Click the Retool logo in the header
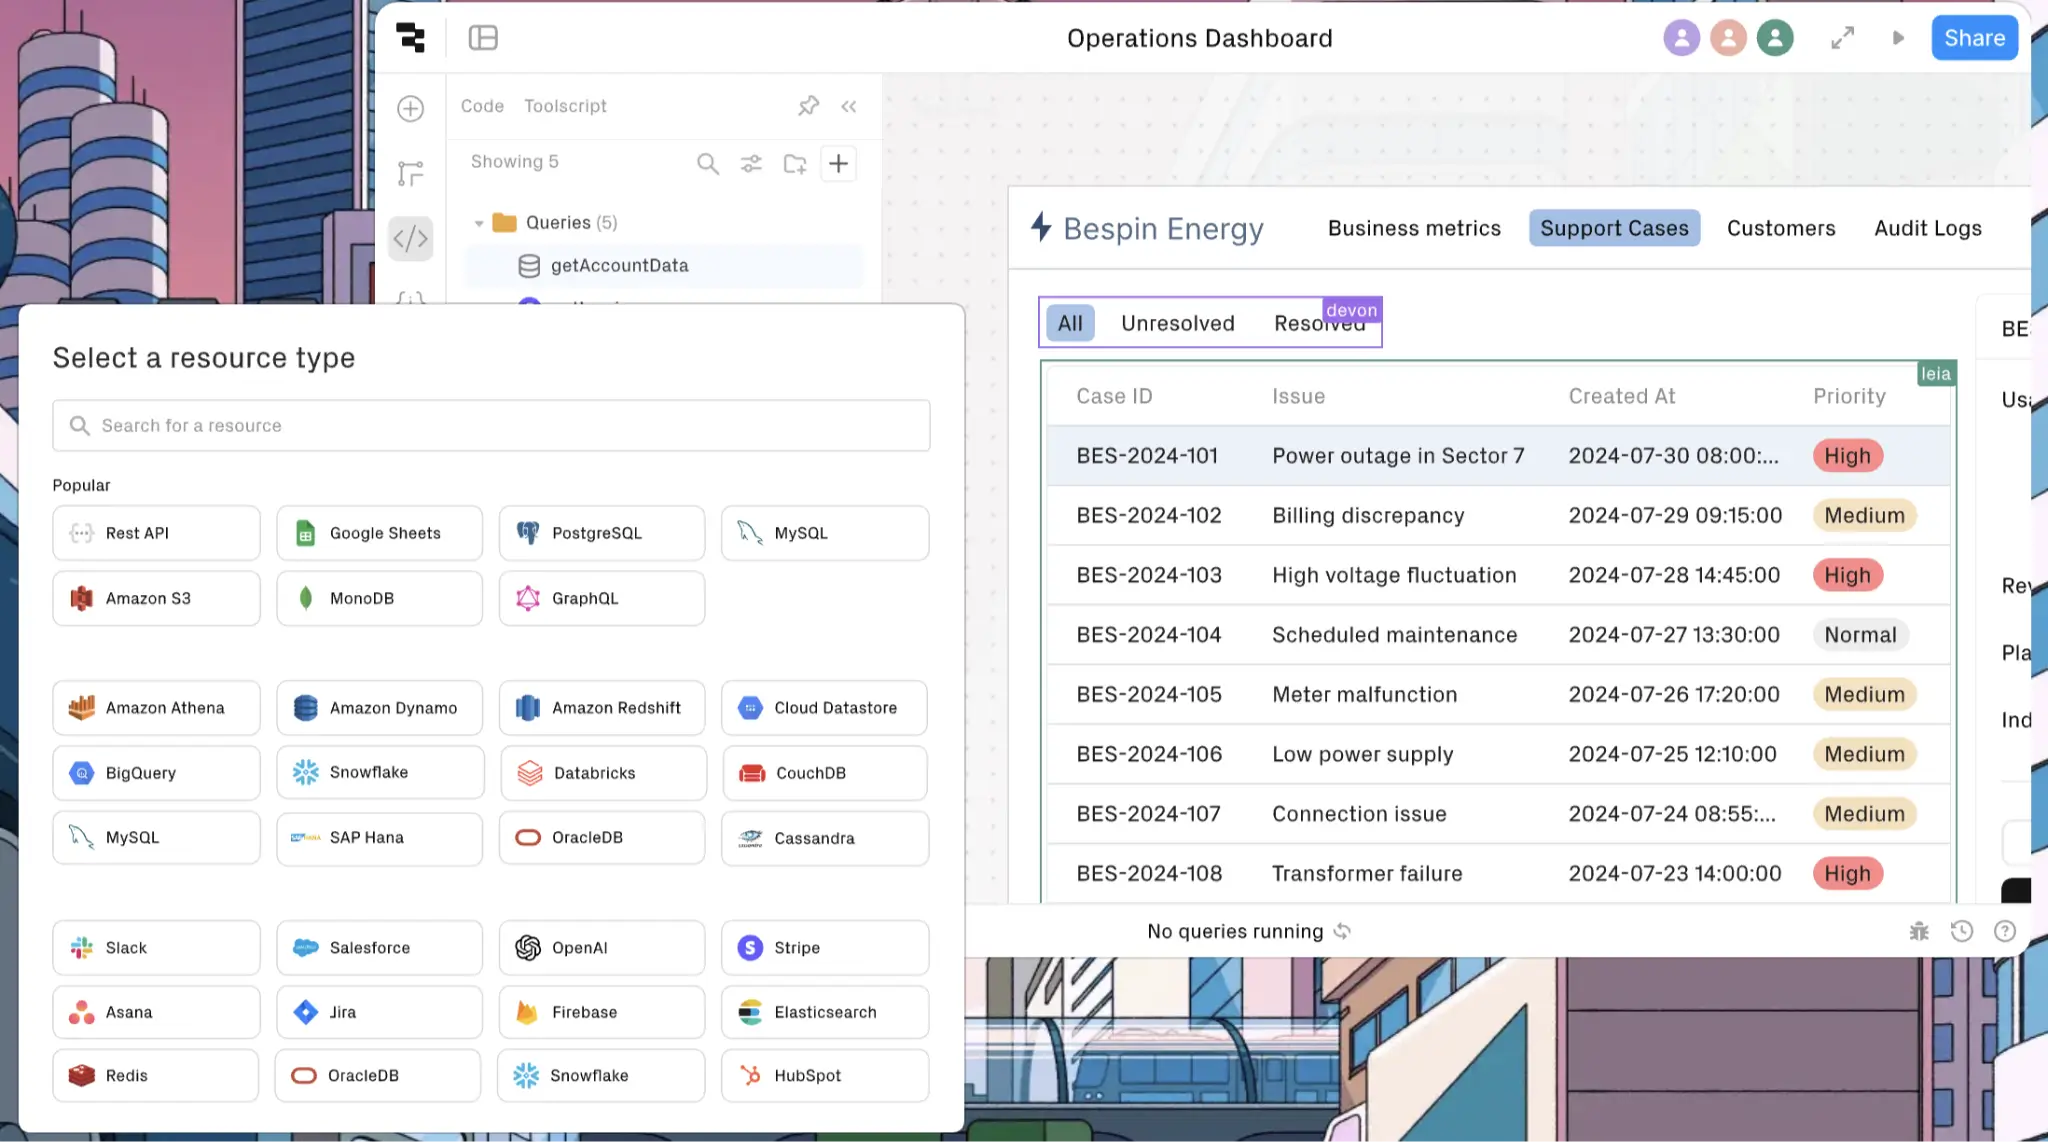The image size is (2048, 1142). tap(410, 37)
